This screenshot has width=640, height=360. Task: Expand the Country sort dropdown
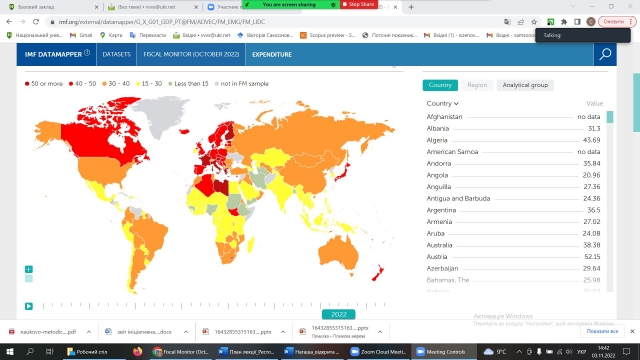tap(442, 104)
